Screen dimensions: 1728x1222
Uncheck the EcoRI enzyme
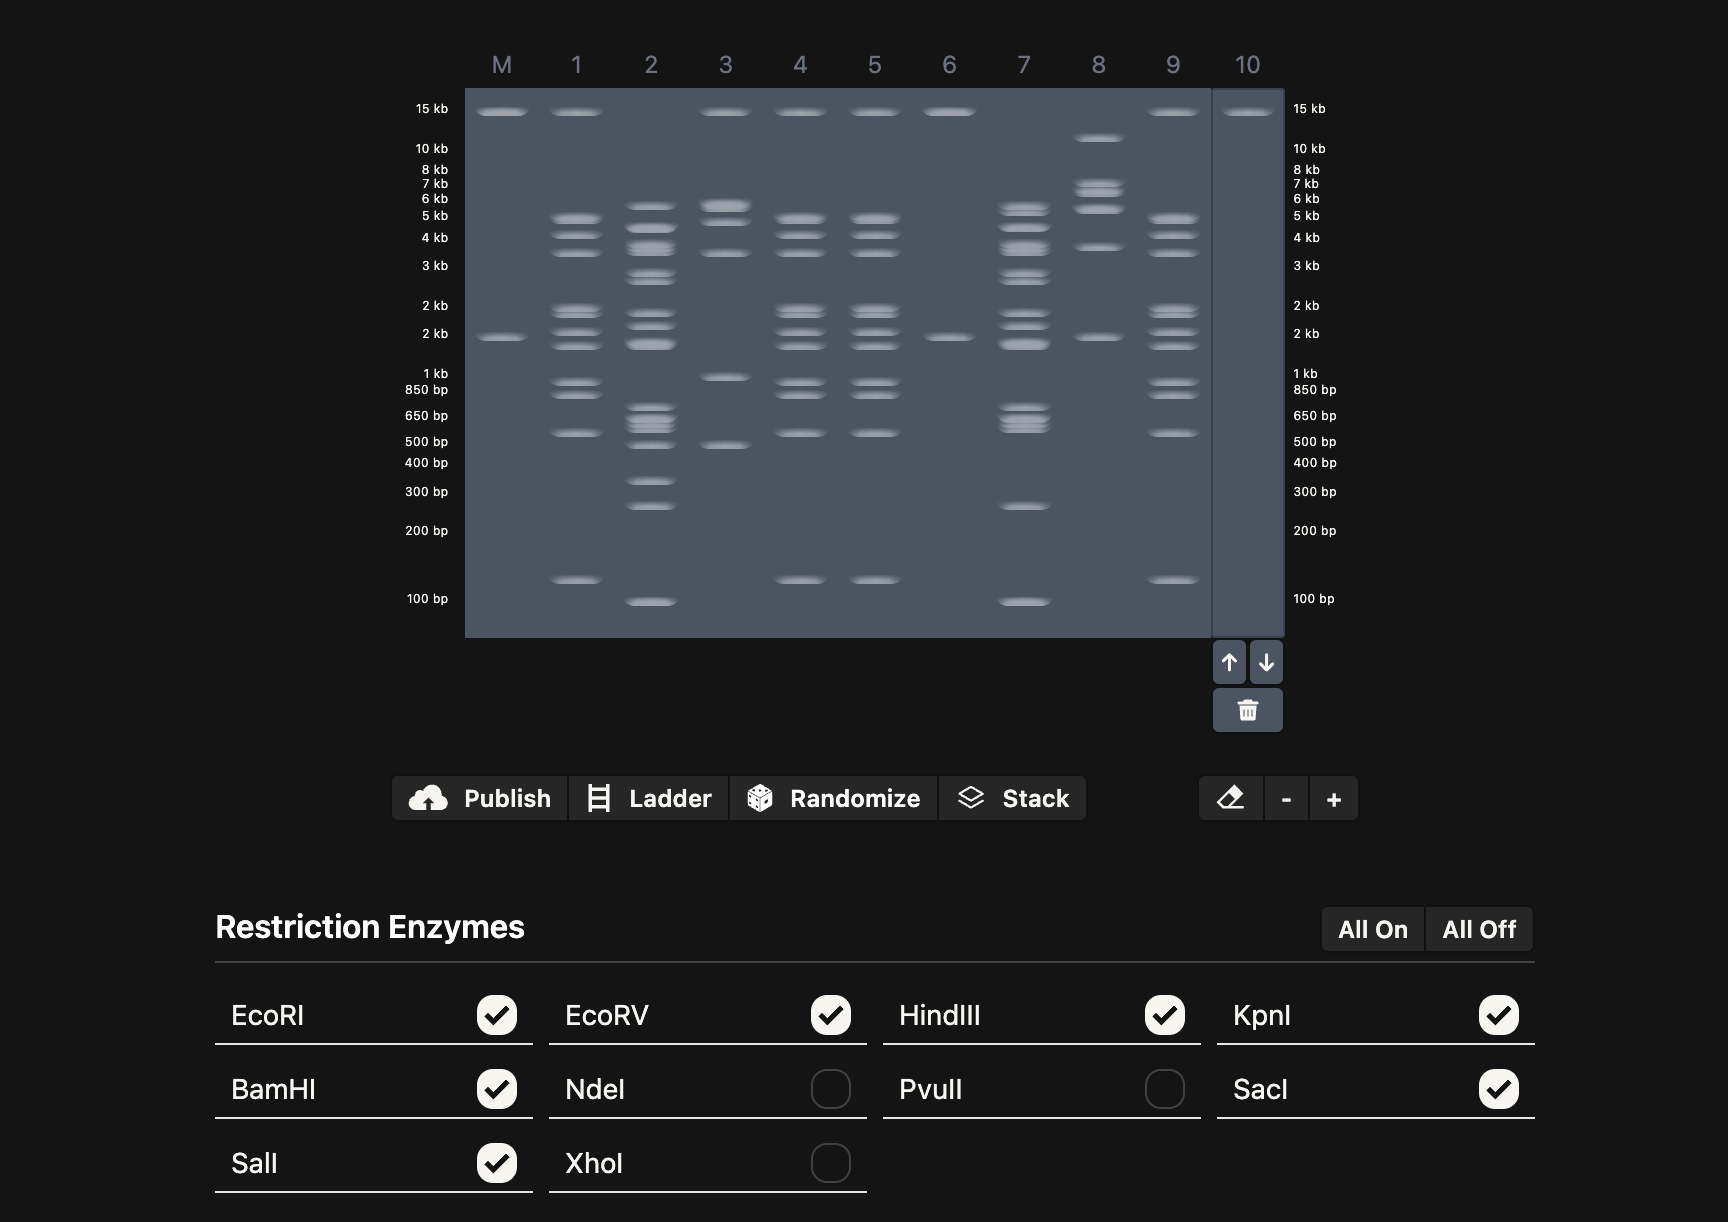point(496,1015)
